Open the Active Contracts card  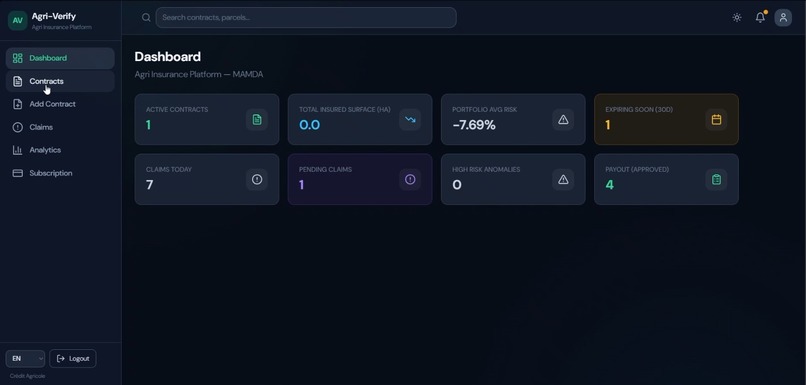(x=207, y=119)
